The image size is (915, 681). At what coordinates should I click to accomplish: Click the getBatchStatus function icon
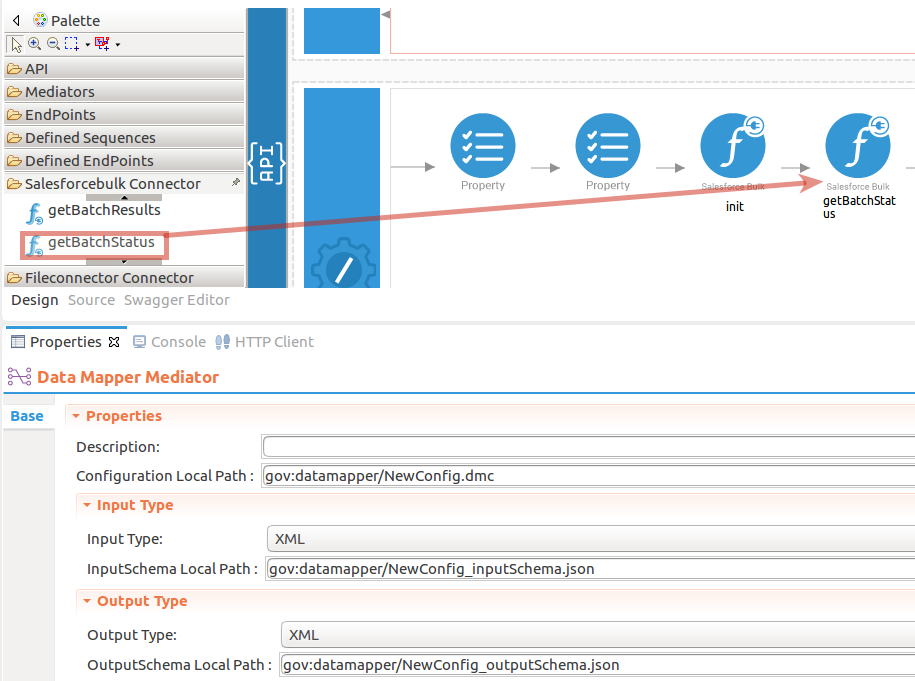[x=34, y=246]
